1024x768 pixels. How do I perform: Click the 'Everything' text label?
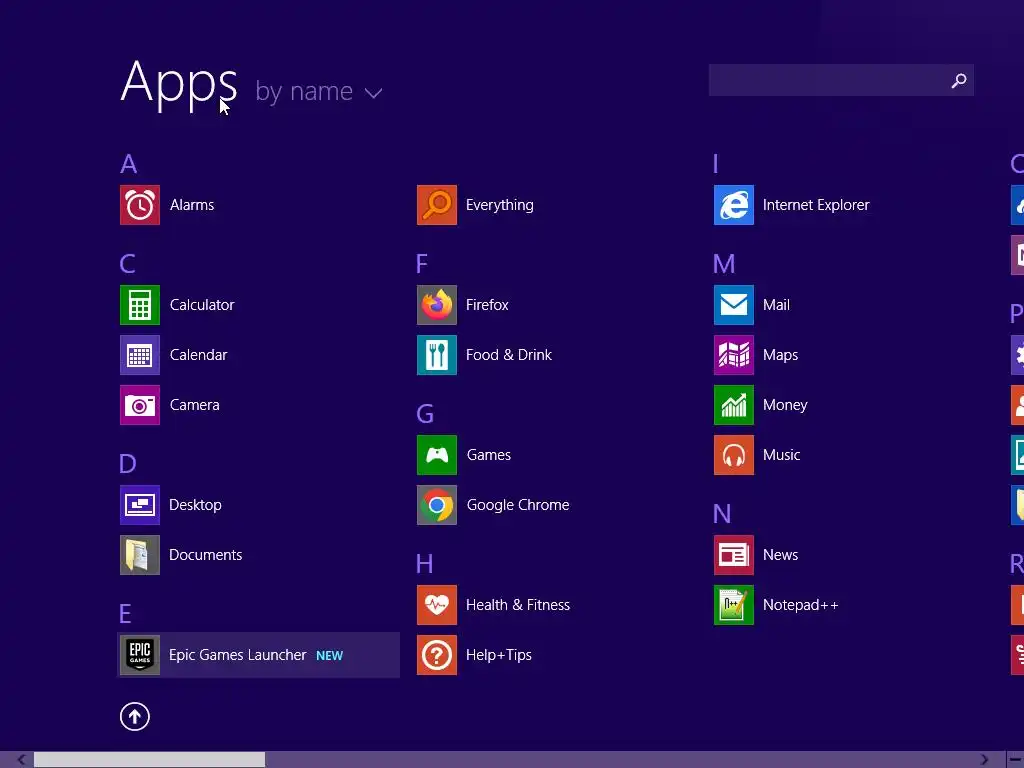point(500,205)
